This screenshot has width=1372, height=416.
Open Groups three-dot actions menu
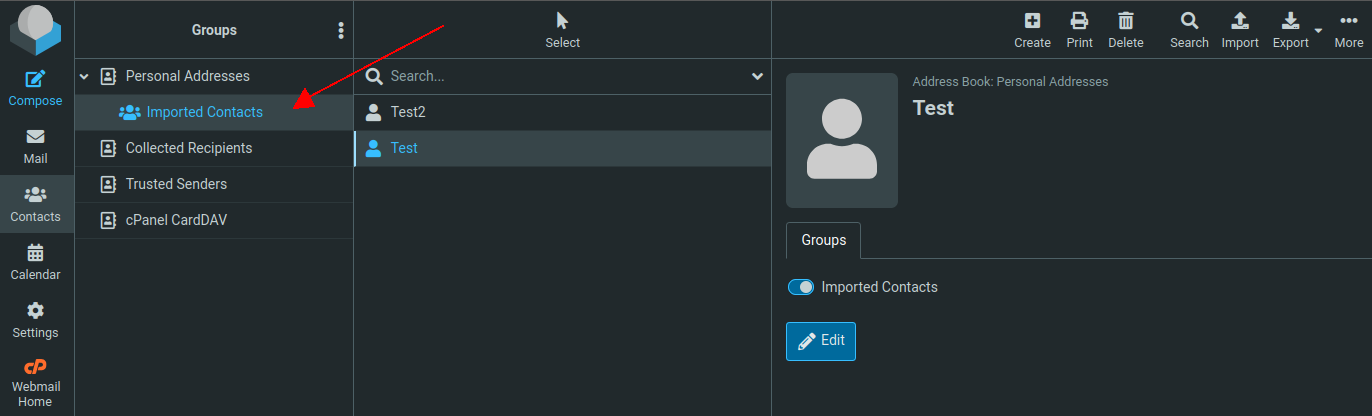pos(341,30)
